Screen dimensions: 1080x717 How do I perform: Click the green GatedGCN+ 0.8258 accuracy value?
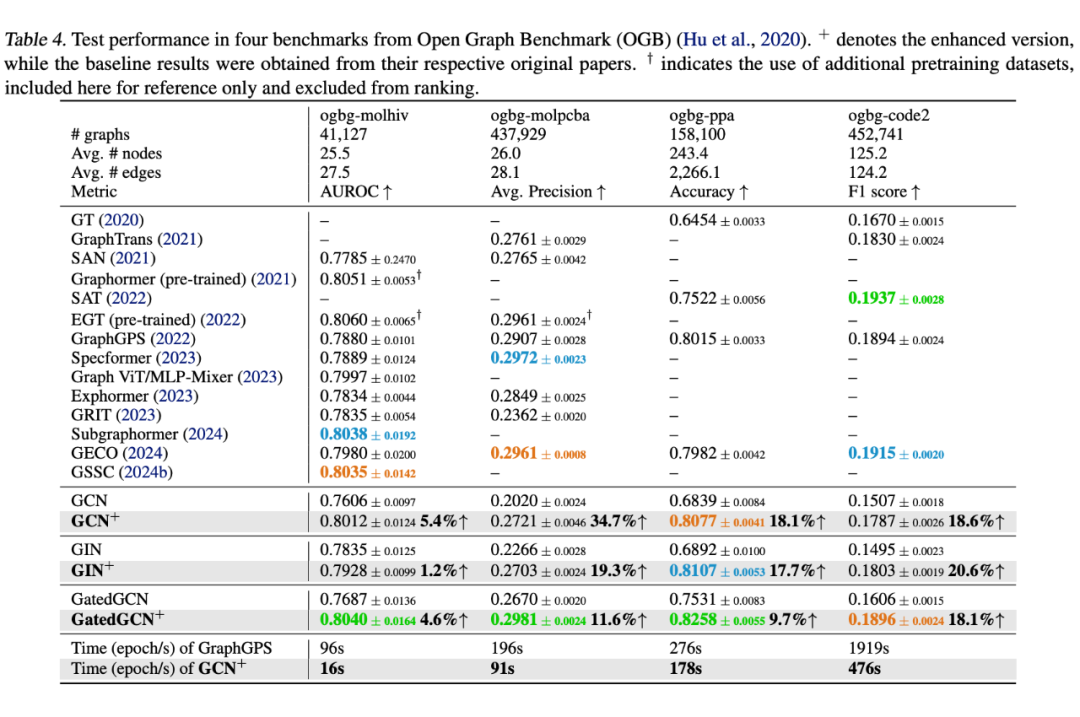(693, 619)
